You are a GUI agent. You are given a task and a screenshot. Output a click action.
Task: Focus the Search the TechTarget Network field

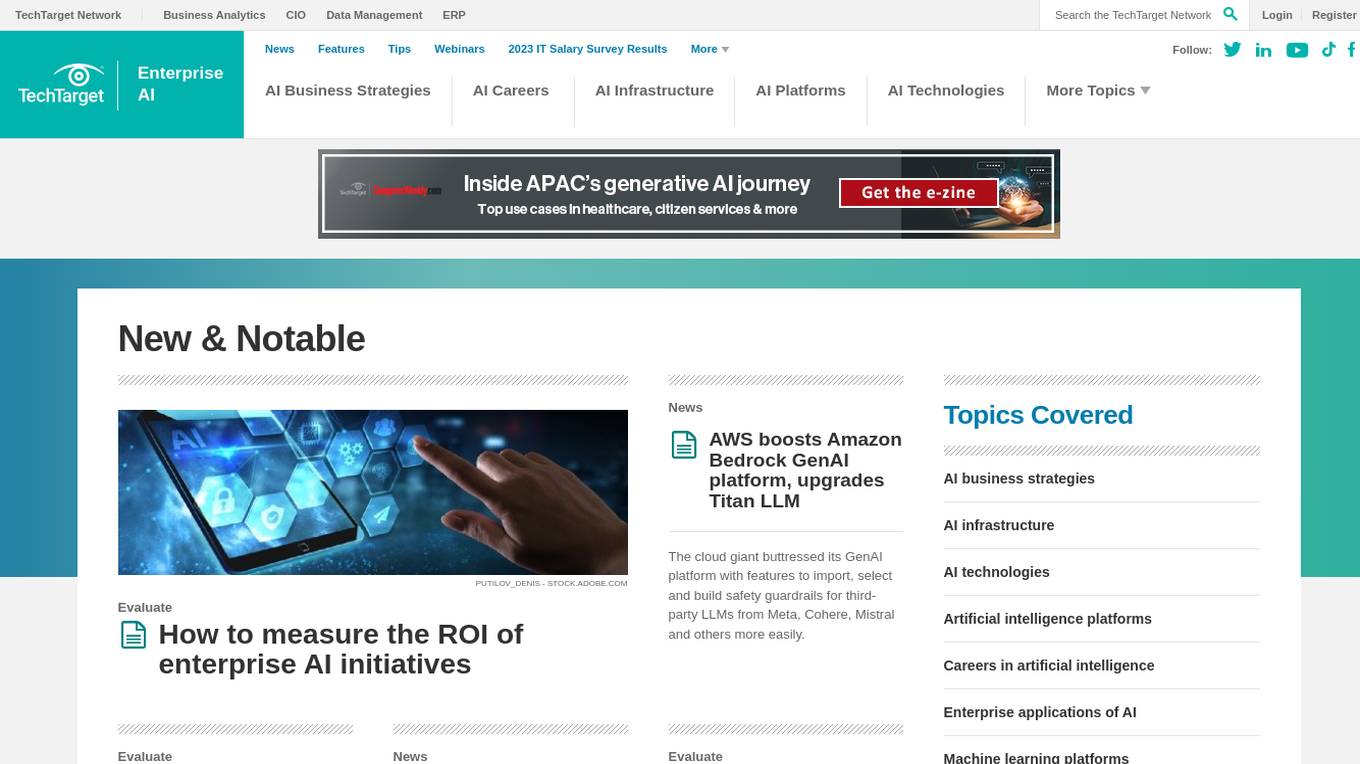click(1132, 15)
